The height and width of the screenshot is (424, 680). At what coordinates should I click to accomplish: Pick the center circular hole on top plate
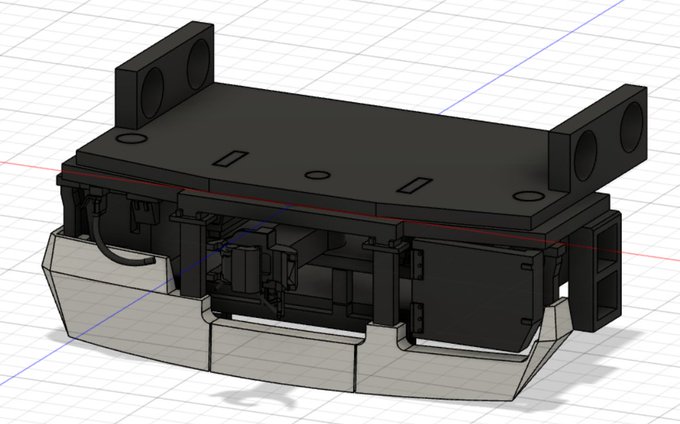[317, 175]
